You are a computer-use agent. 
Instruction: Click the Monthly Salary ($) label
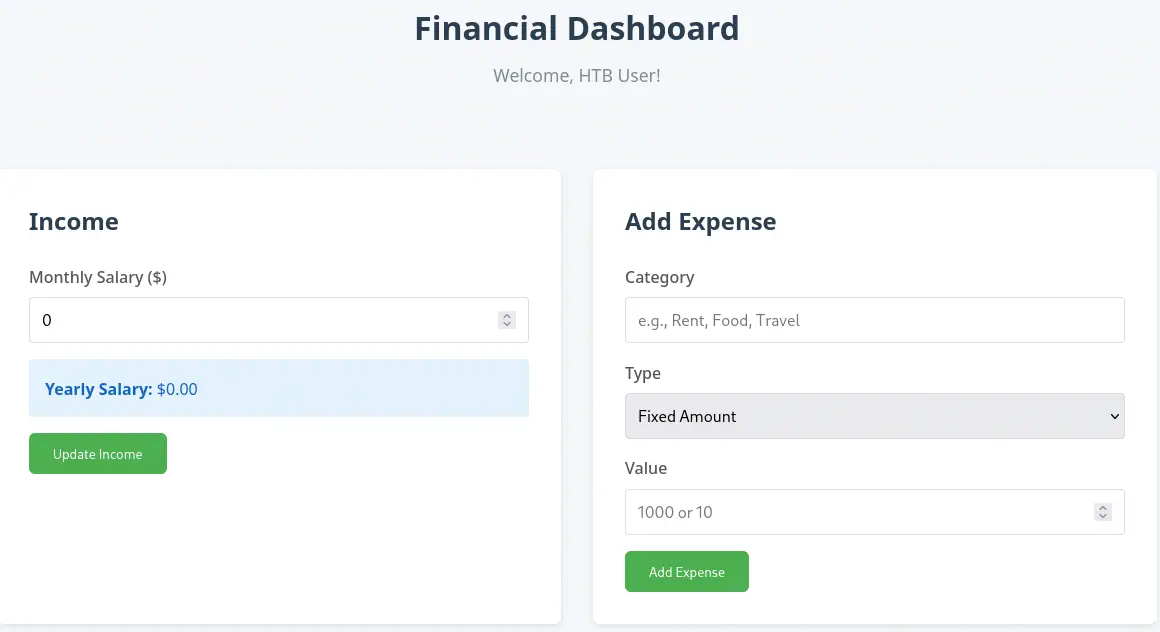98,277
